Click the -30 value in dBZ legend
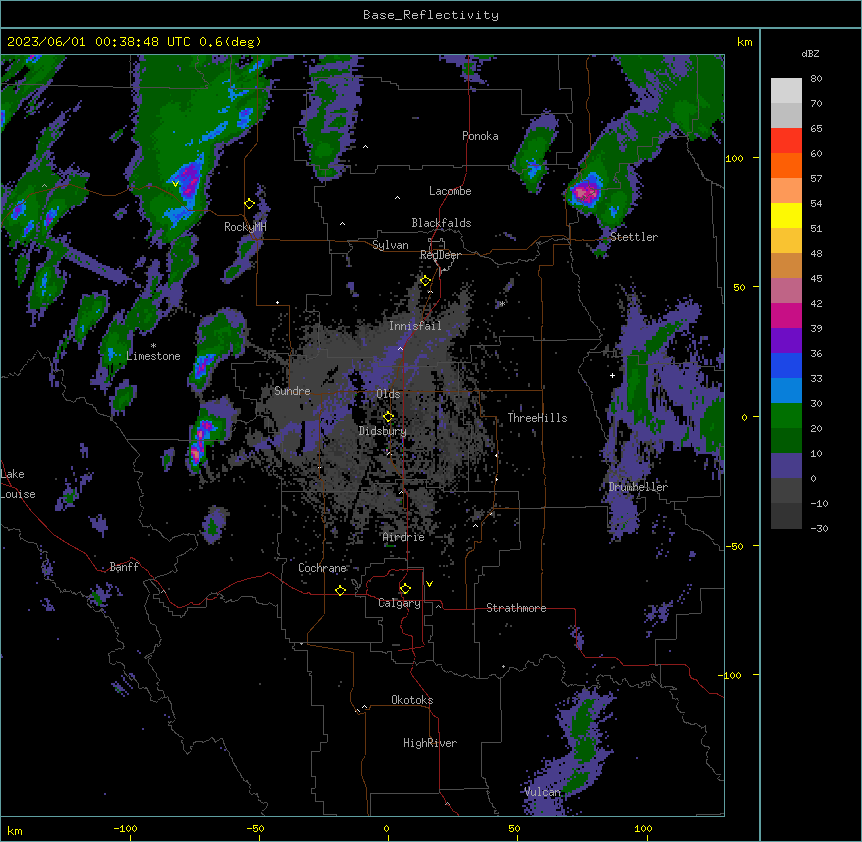The image size is (862, 842). point(819,529)
